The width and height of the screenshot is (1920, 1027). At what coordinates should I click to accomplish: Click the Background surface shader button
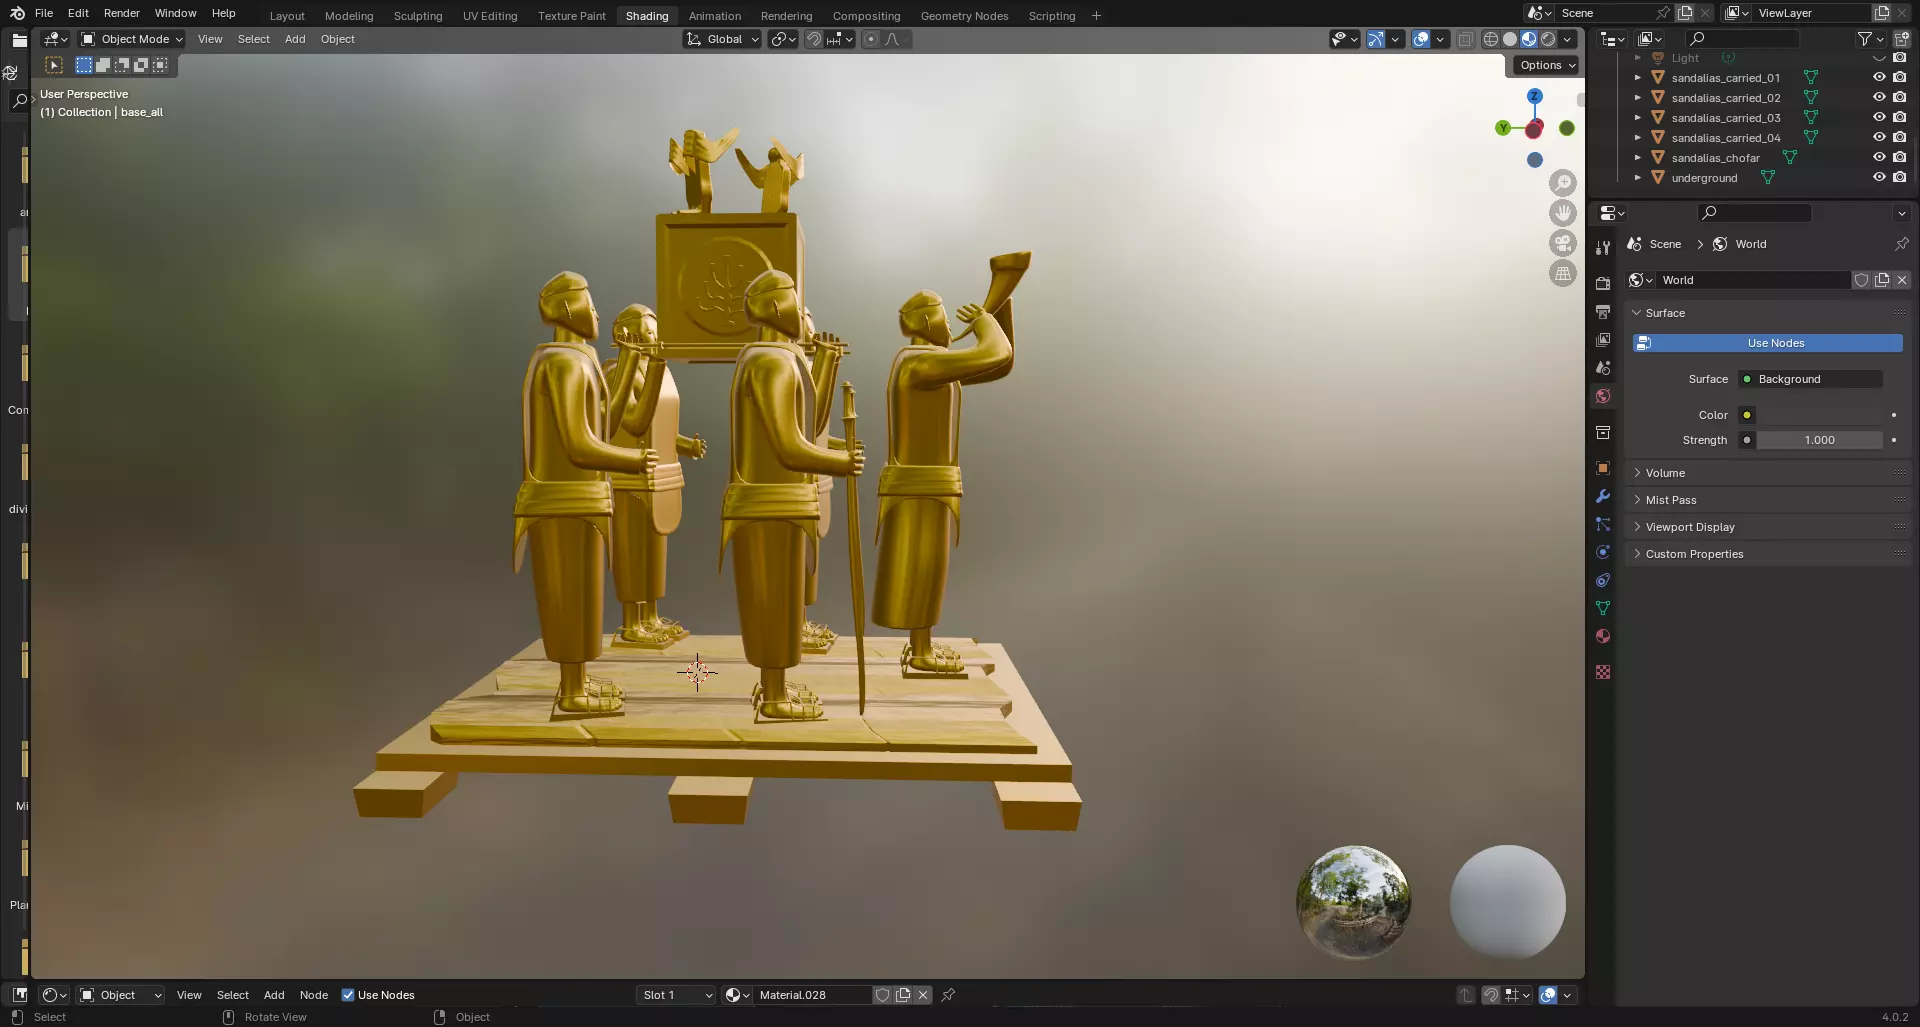(1811, 379)
